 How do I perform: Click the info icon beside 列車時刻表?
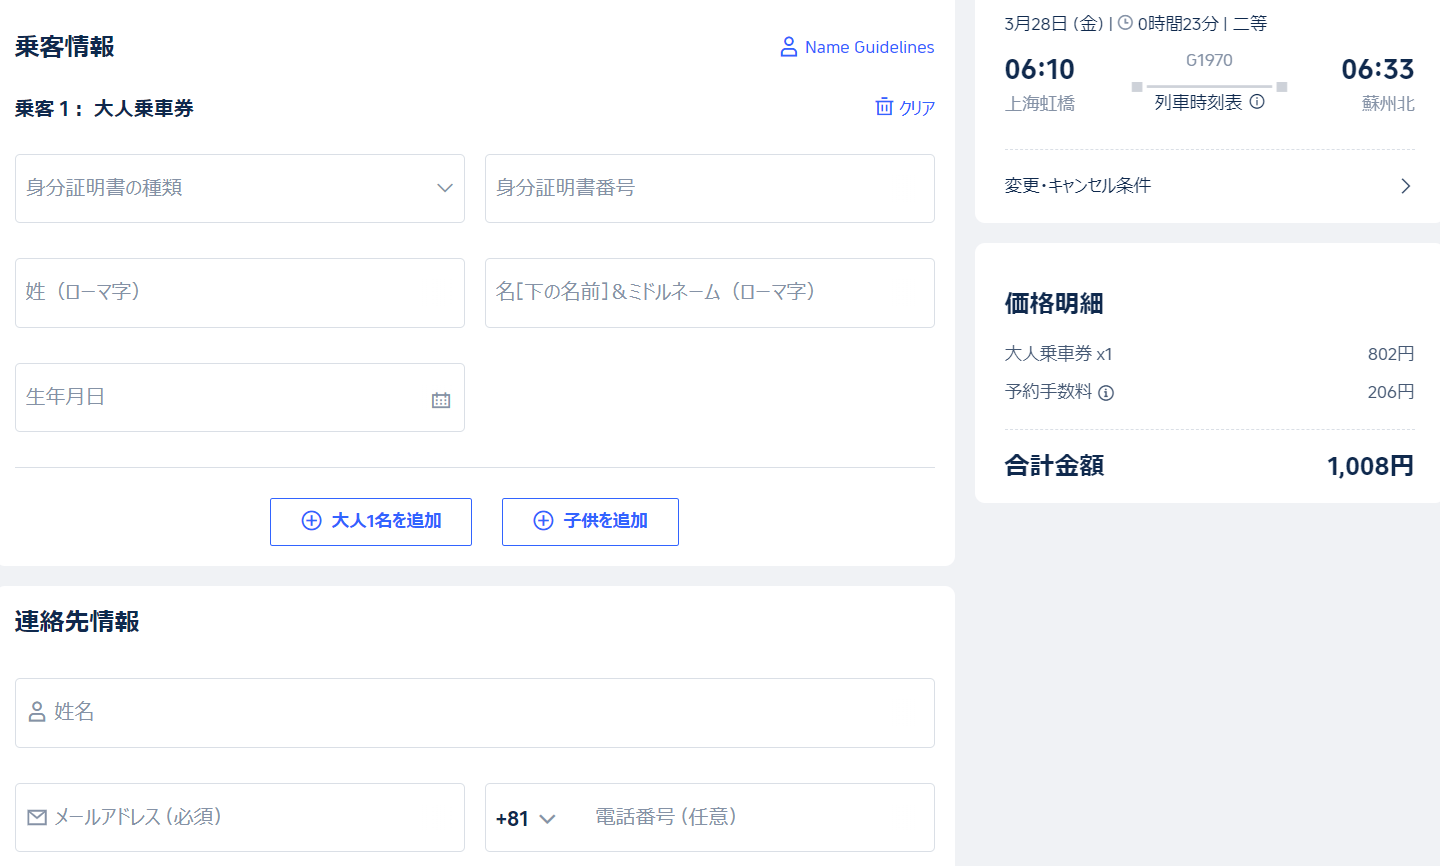point(1257,102)
